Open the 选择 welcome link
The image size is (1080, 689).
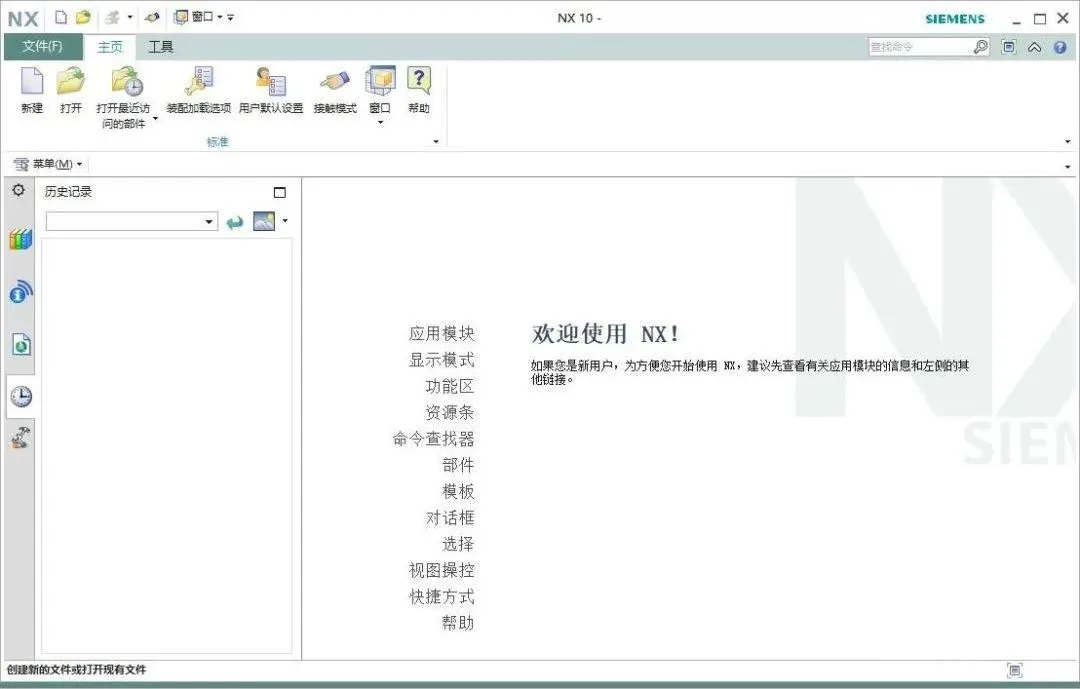coord(458,544)
